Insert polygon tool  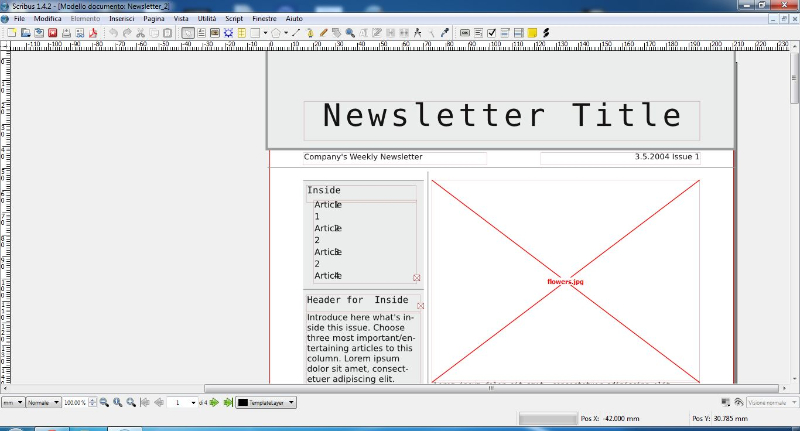[276, 33]
